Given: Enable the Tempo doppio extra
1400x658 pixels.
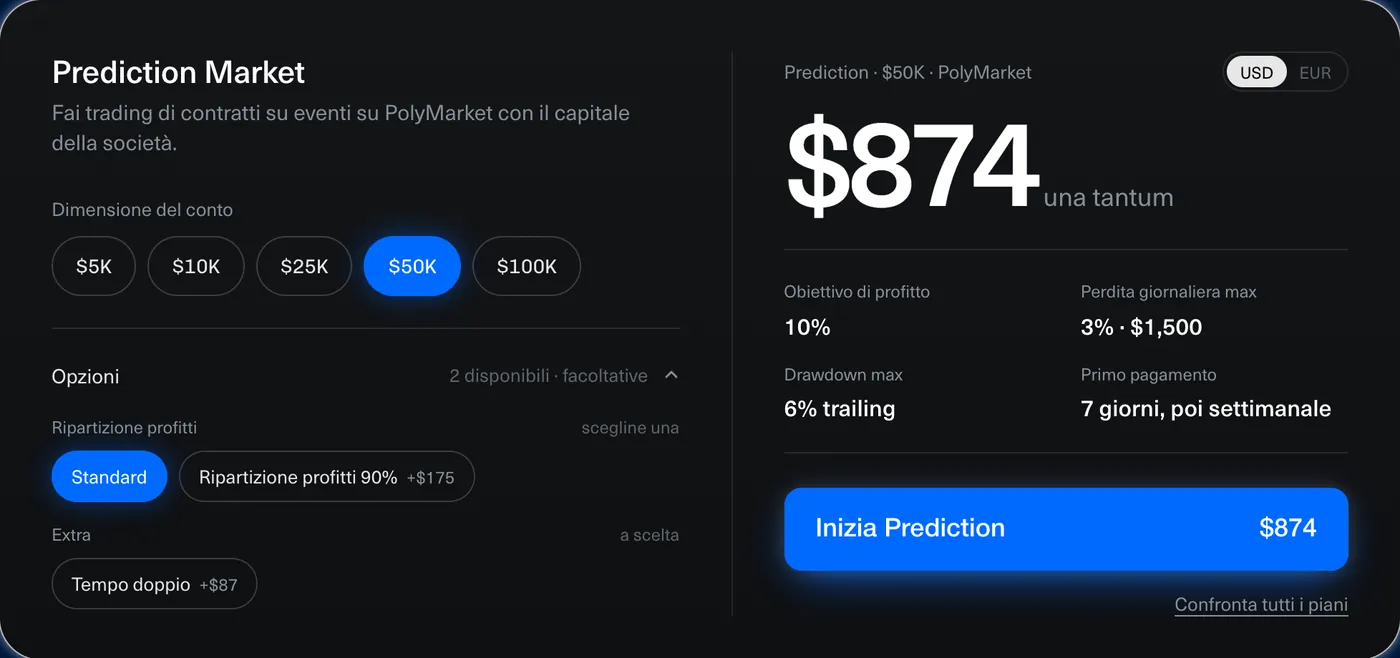Looking at the screenshot, I should (x=154, y=584).
